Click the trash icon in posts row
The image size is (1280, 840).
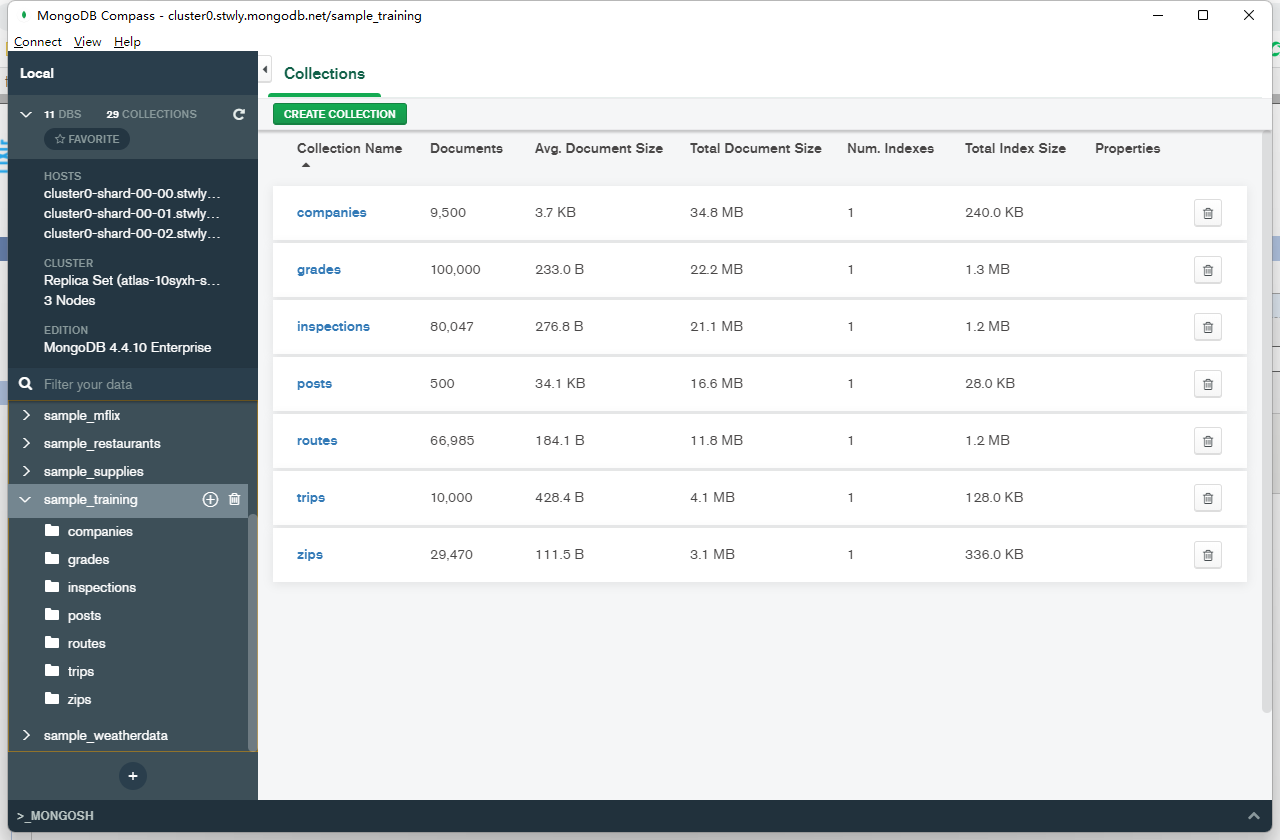(1207, 384)
